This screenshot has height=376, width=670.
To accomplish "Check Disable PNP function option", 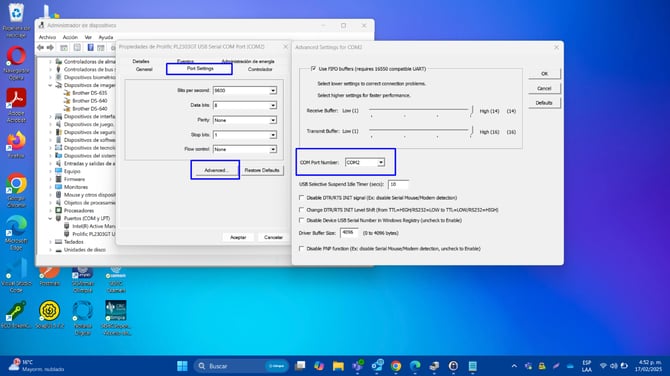I will (301, 248).
